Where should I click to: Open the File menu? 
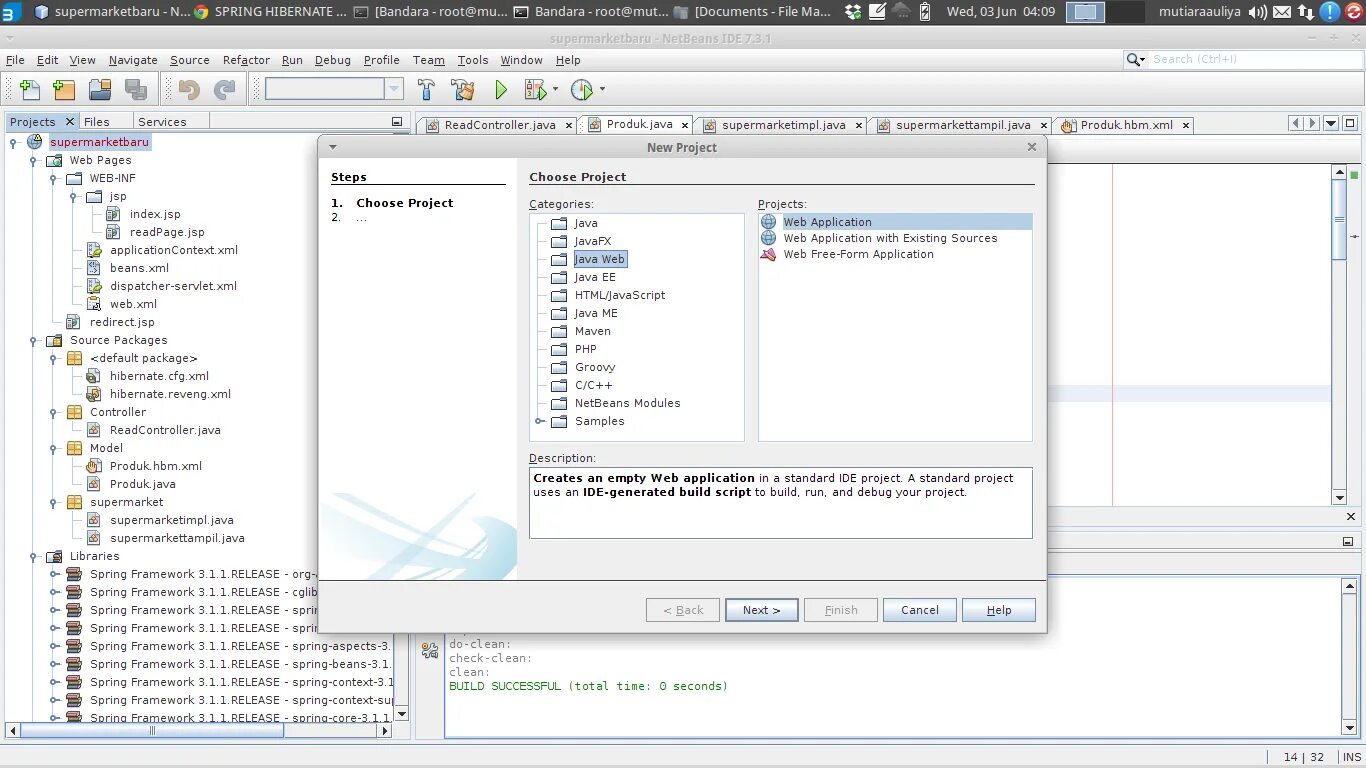click(15, 60)
